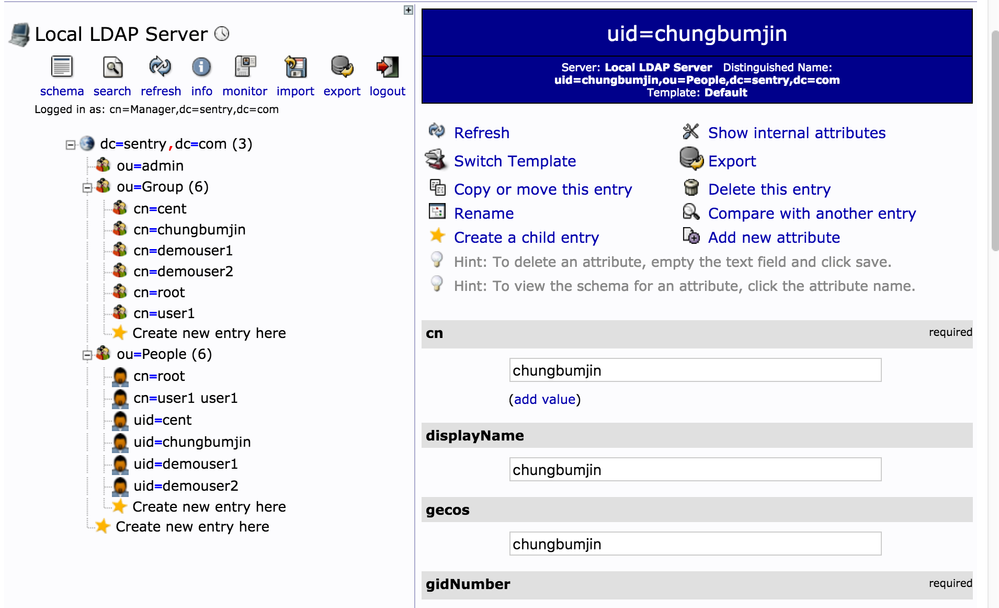
Task: Click the cn value input field
Action: (x=695, y=370)
